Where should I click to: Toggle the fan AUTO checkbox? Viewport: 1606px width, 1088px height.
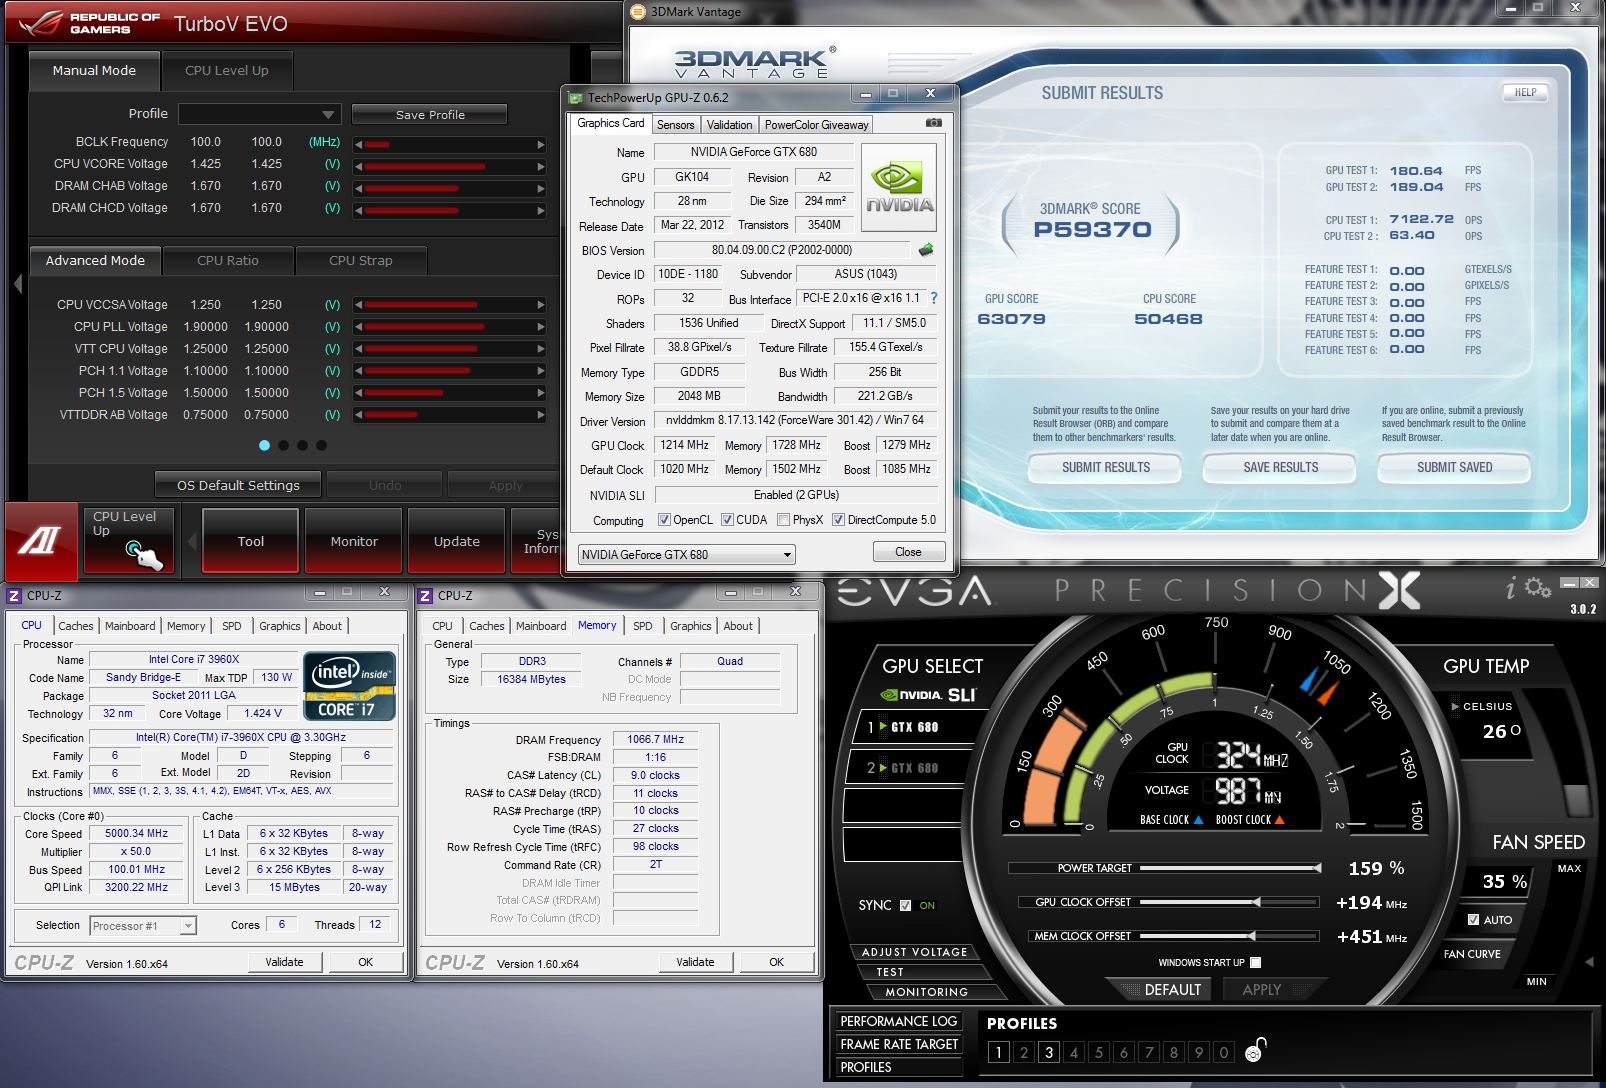coord(1473,919)
